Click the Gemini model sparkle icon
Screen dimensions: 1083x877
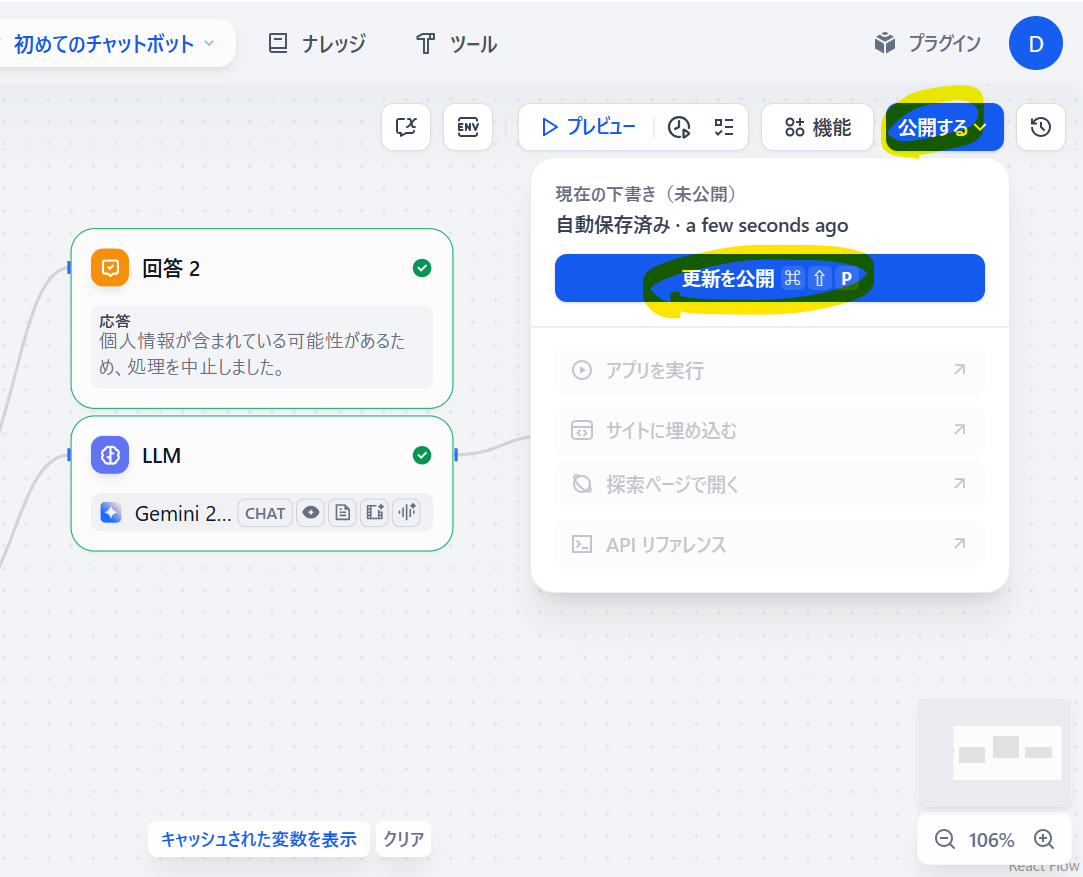111,512
